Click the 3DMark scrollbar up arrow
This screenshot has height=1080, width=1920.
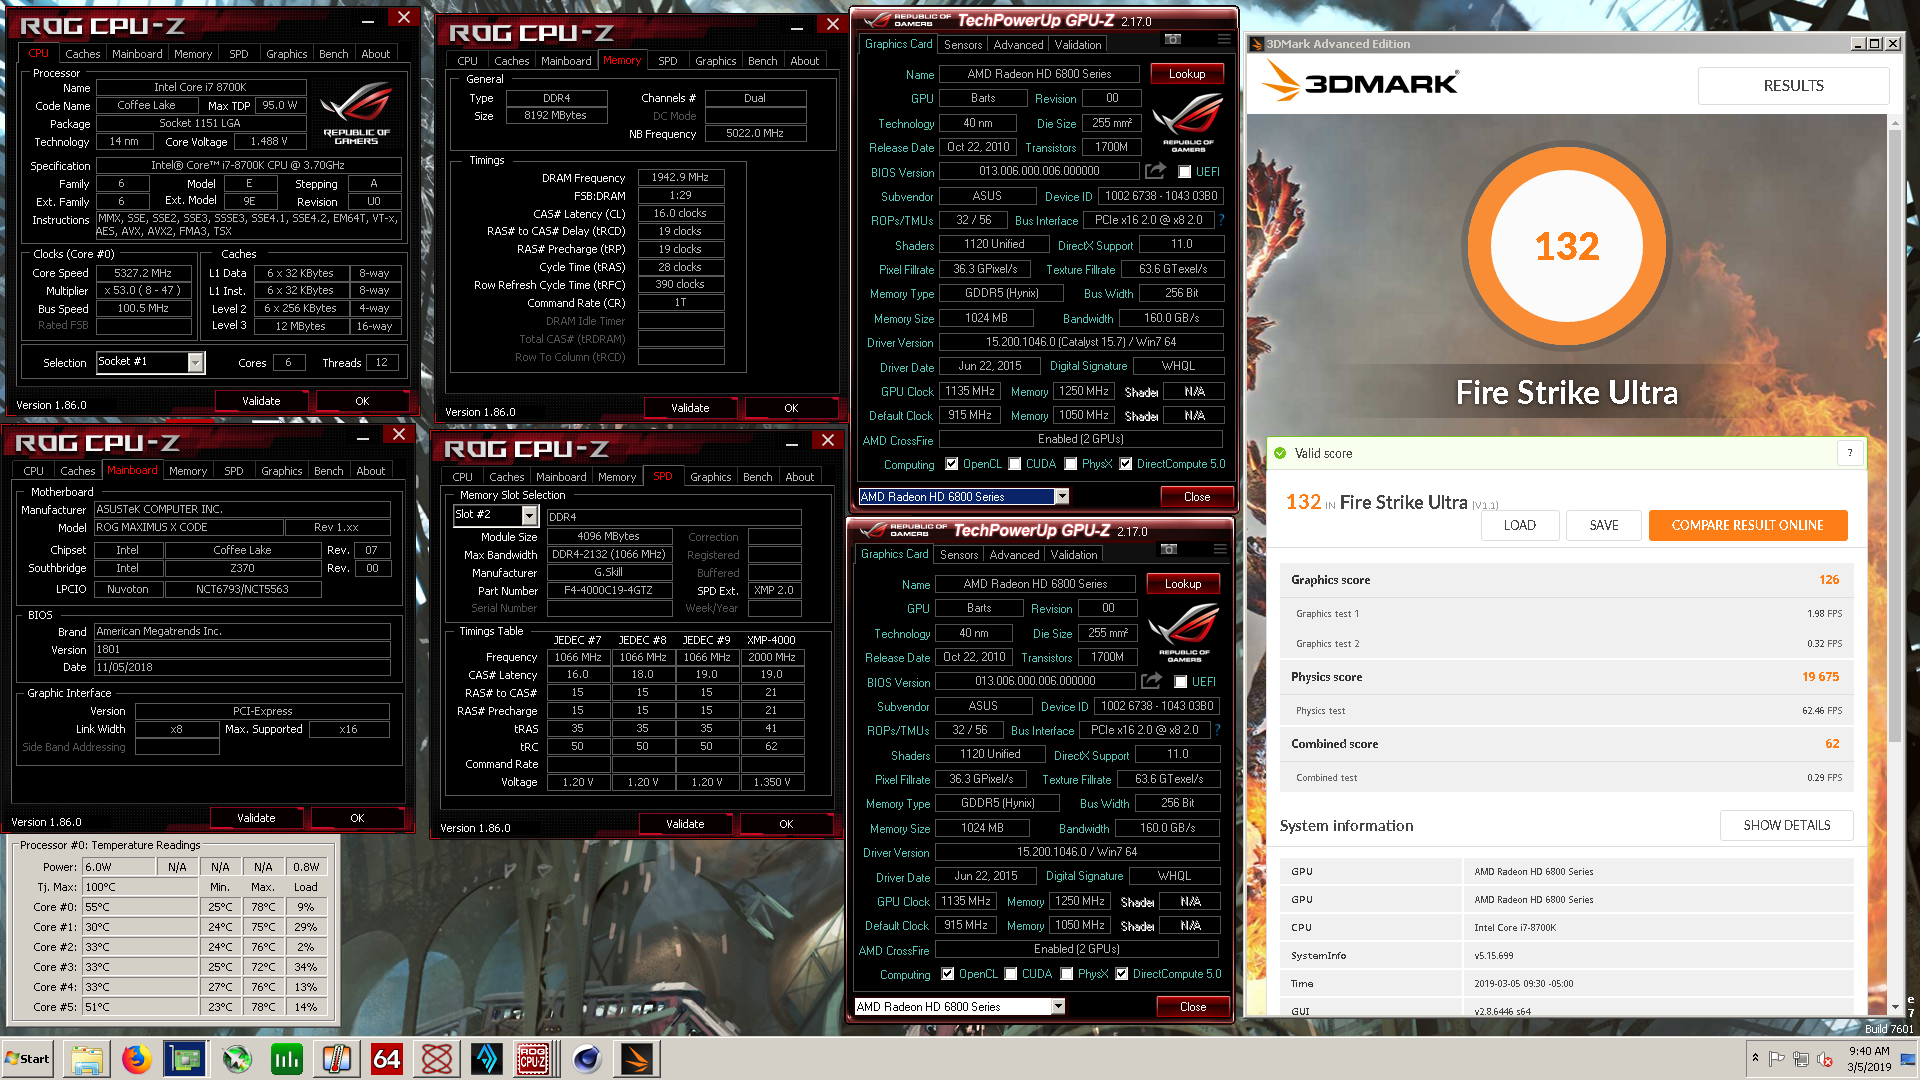pyautogui.click(x=1894, y=124)
